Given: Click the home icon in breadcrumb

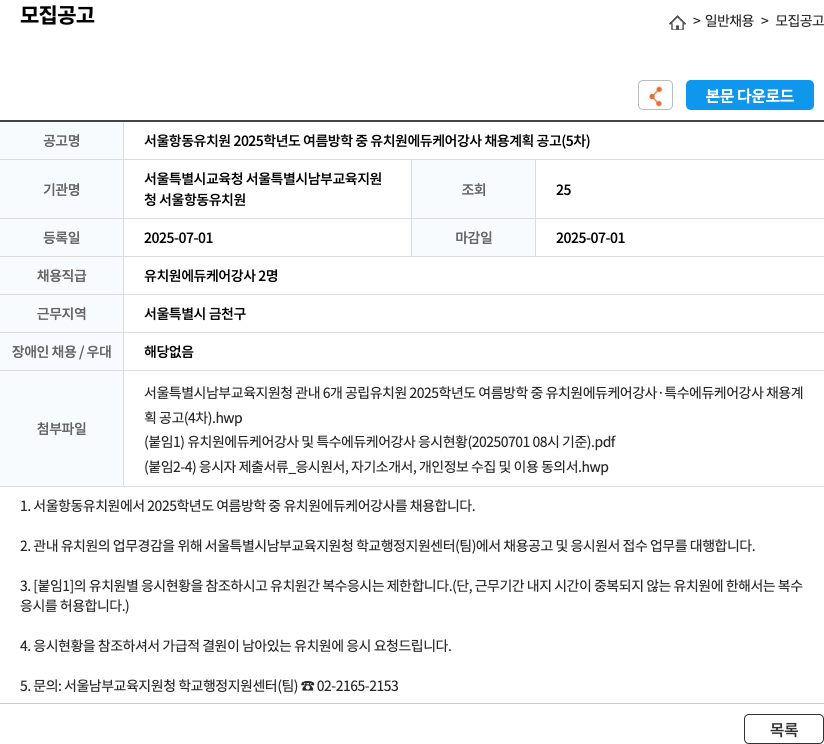Looking at the screenshot, I should [677, 22].
